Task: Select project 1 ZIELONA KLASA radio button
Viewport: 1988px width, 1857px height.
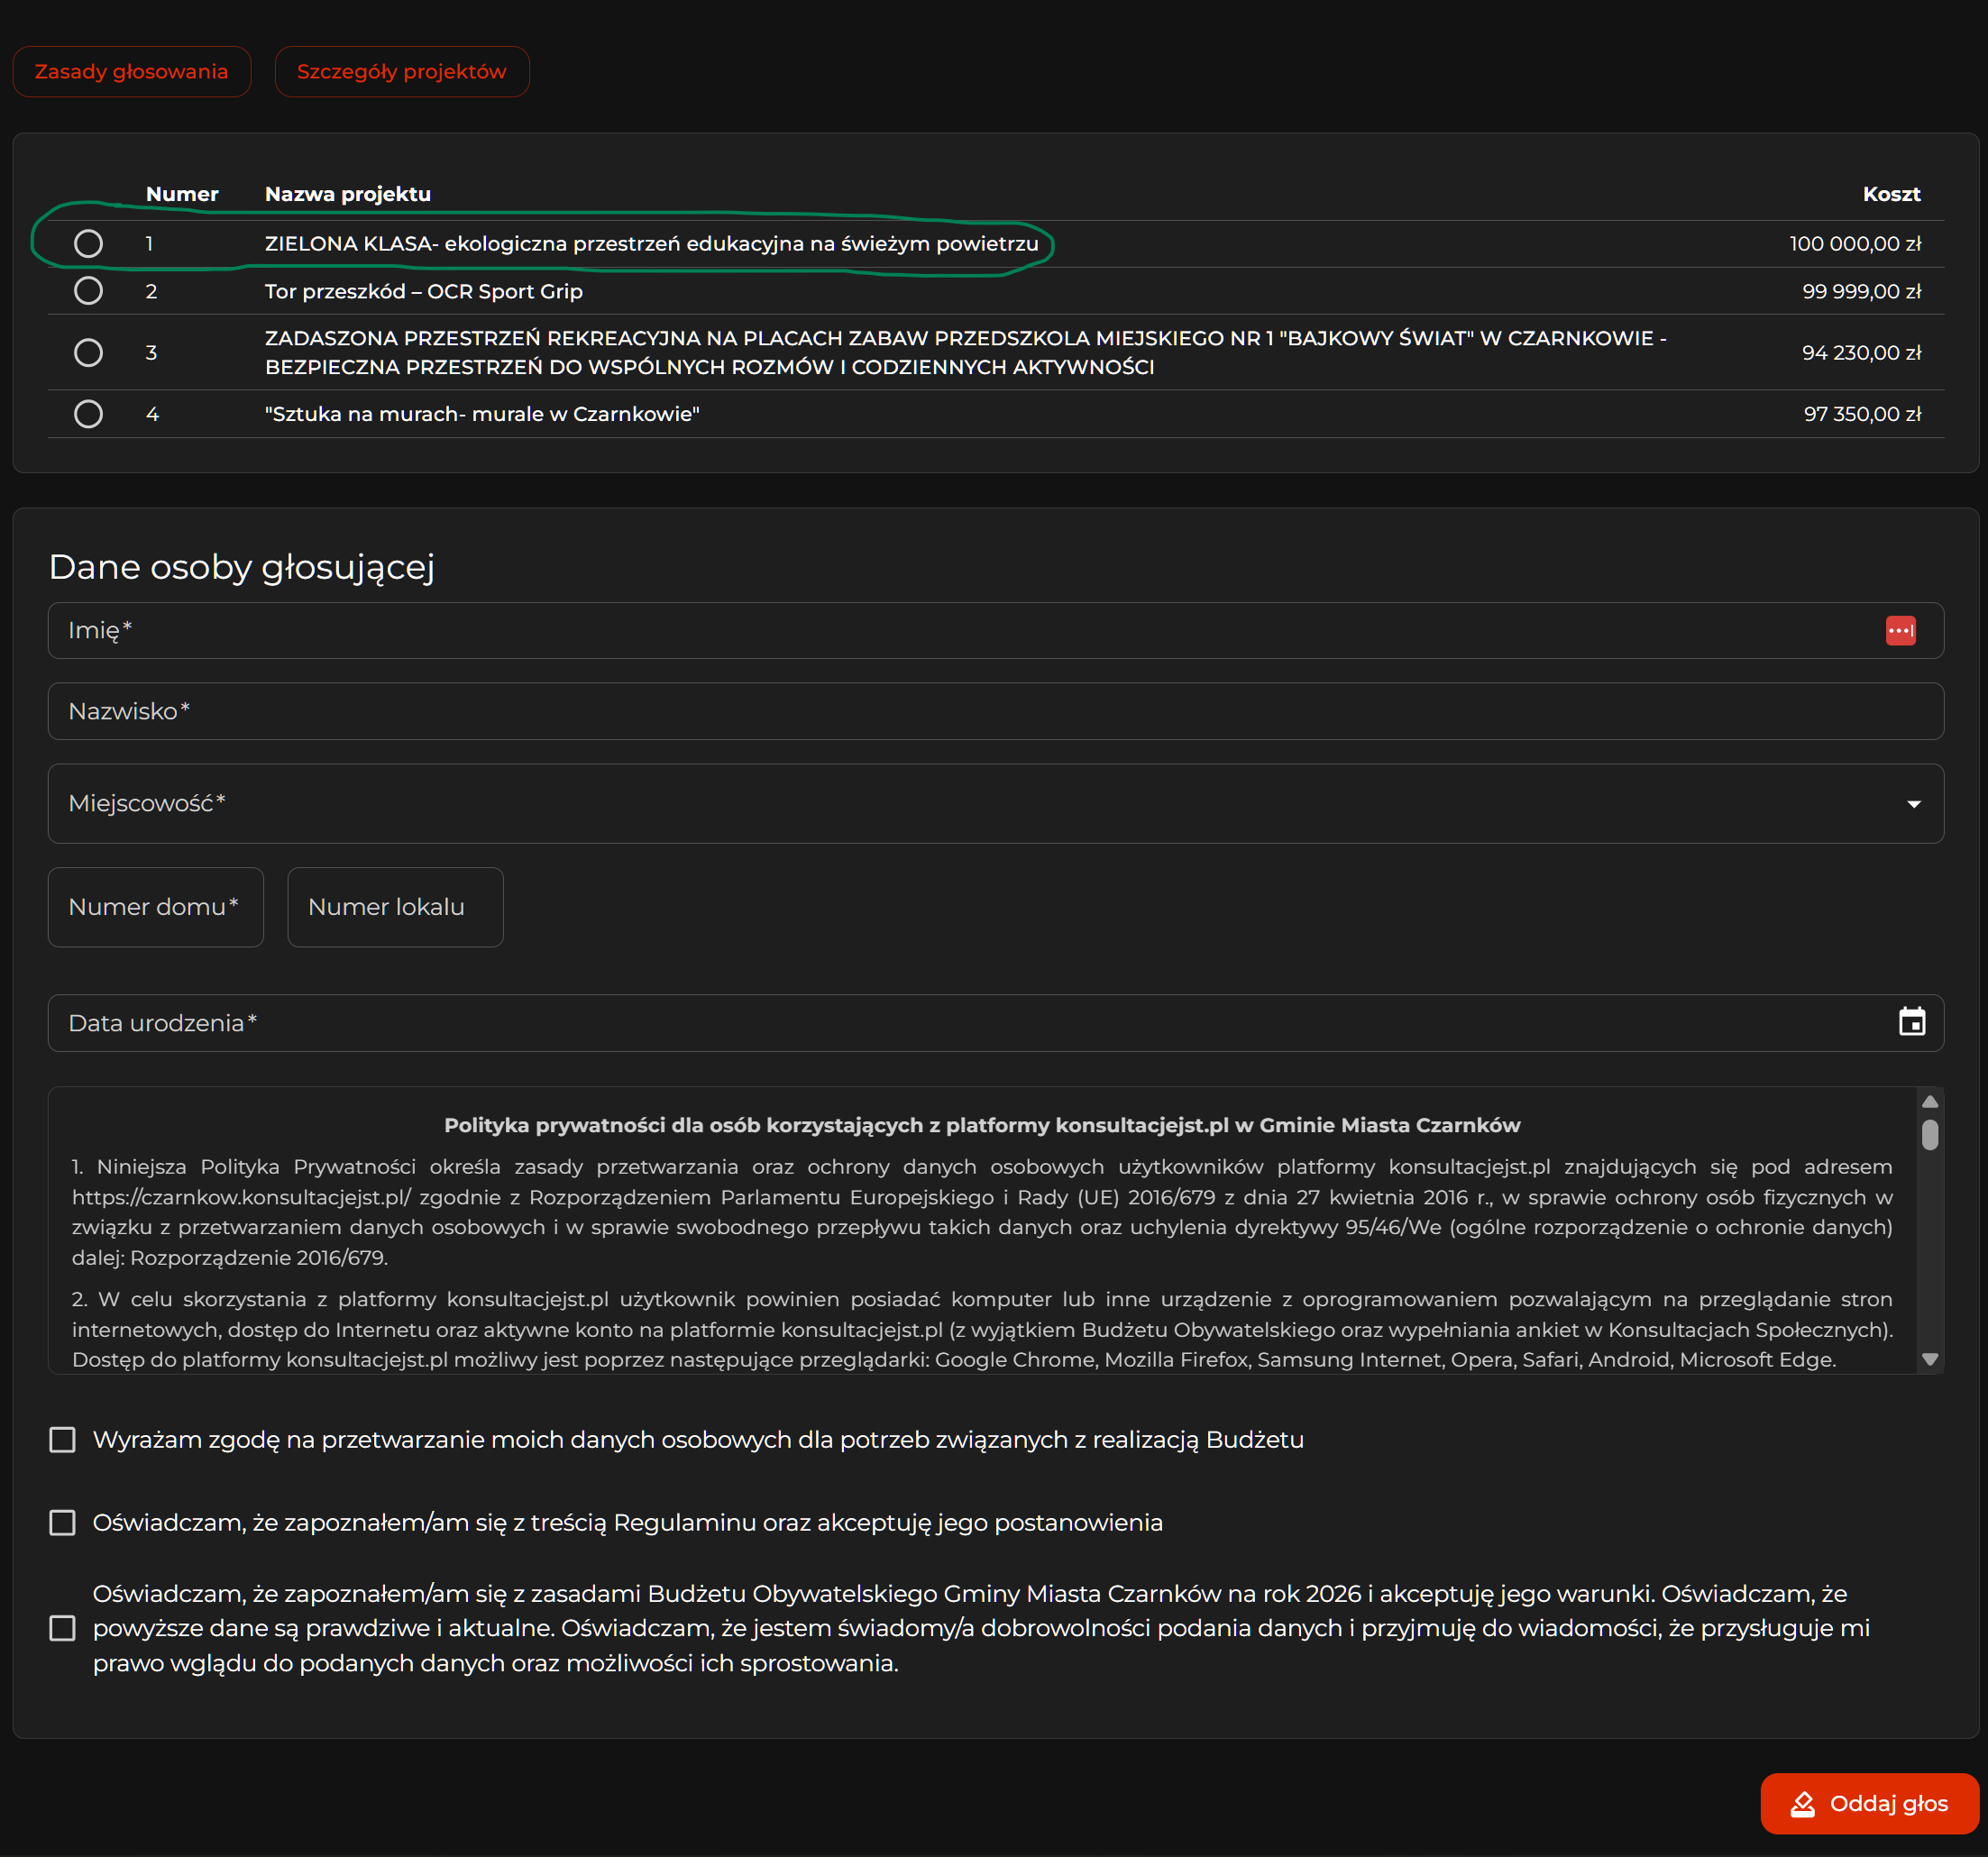Action: pyautogui.click(x=88, y=243)
